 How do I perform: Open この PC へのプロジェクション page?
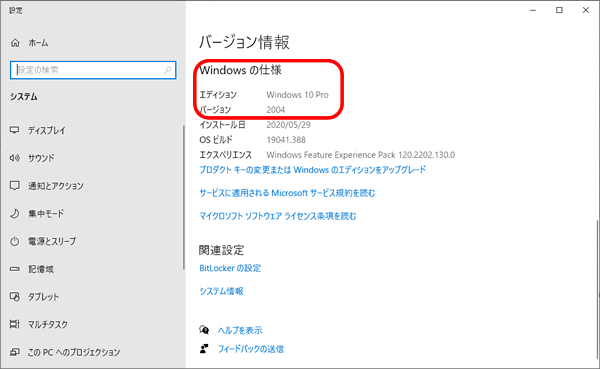click(73, 352)
